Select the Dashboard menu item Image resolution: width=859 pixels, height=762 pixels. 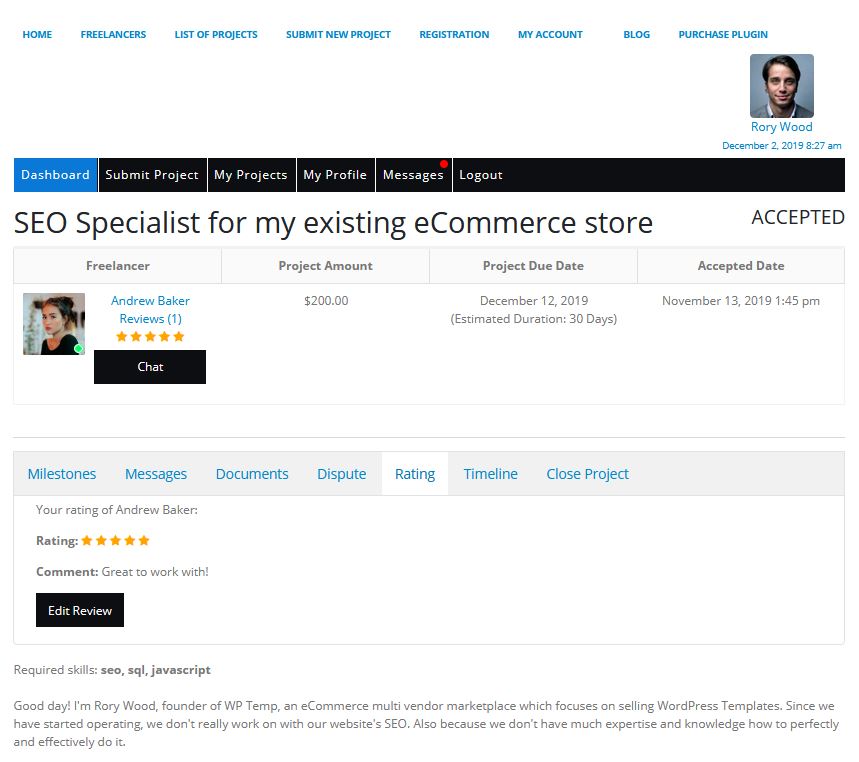coord(55,175)
